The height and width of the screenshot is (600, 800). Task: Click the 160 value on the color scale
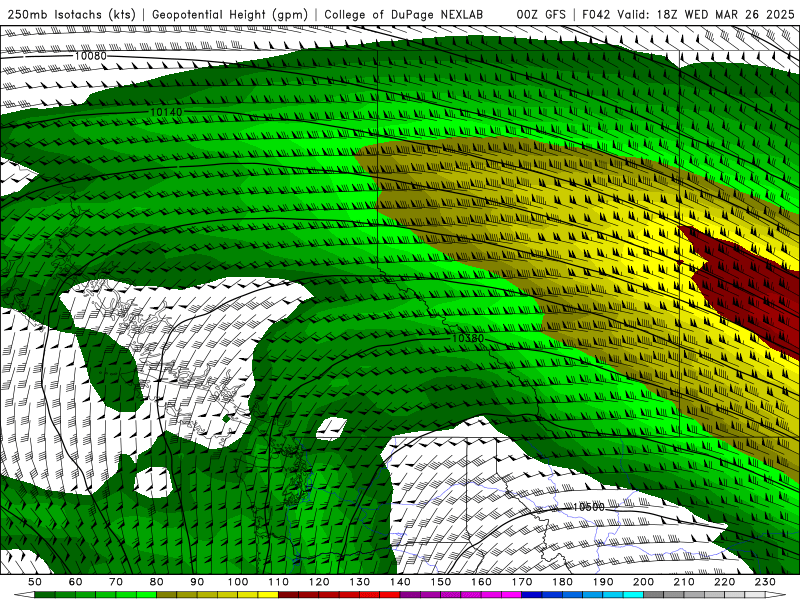pyautogui.click(x=481, y=582)
